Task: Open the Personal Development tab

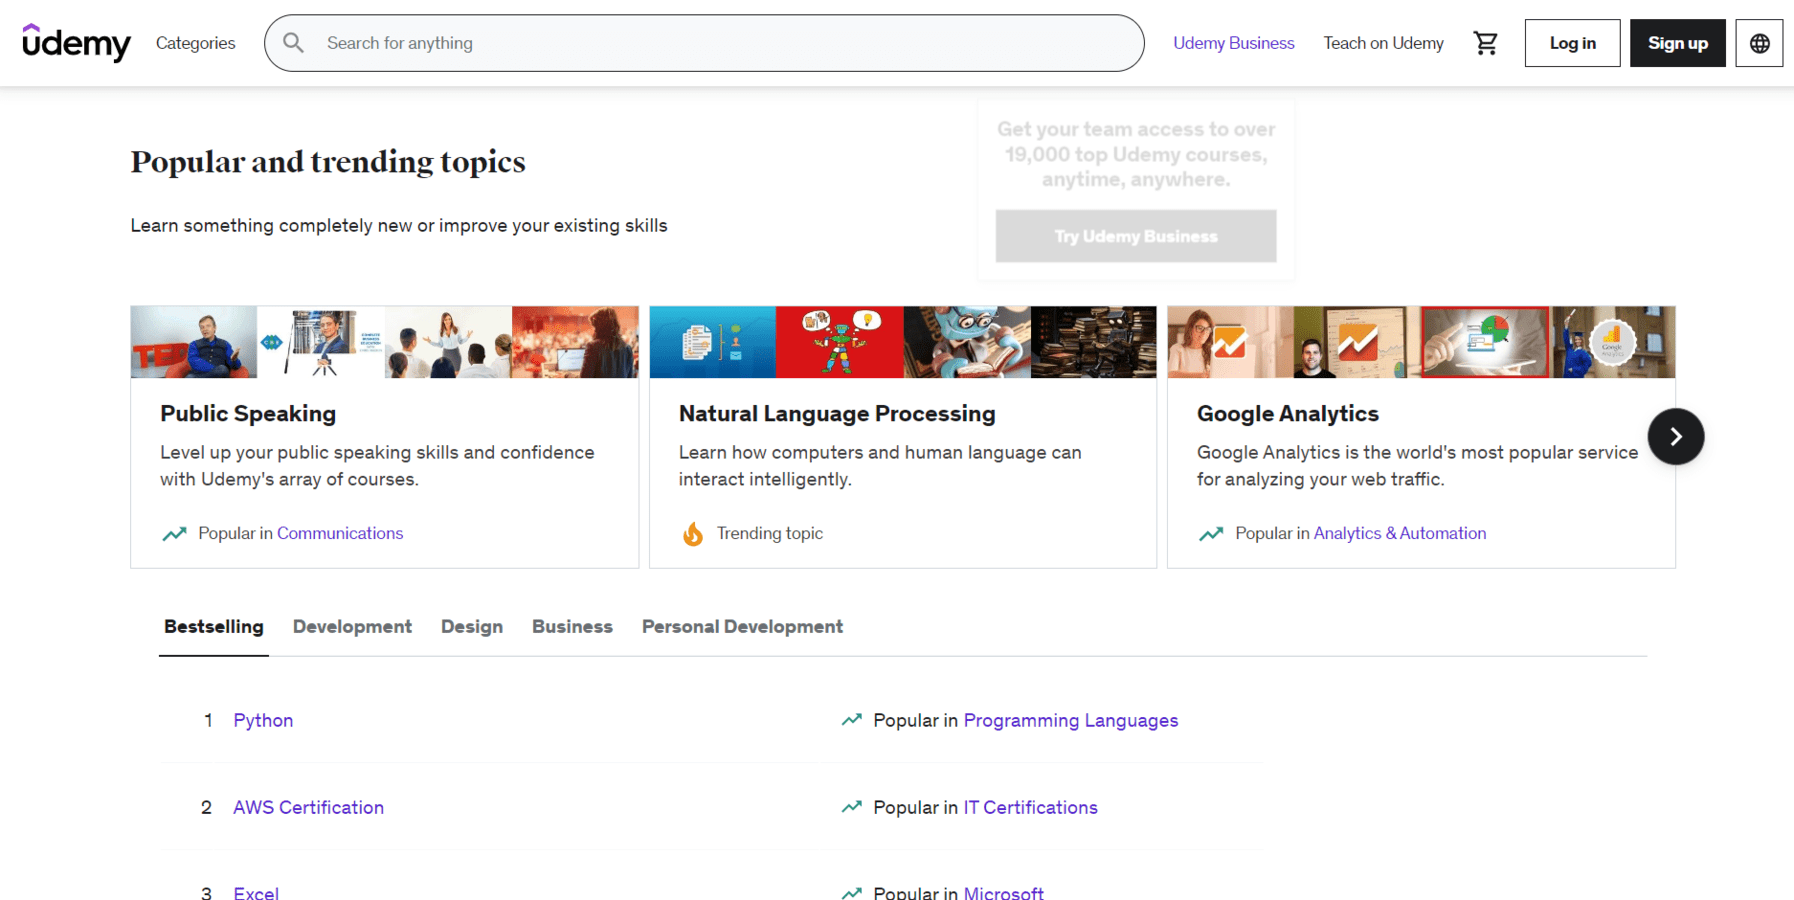Action: click(742, 626)
